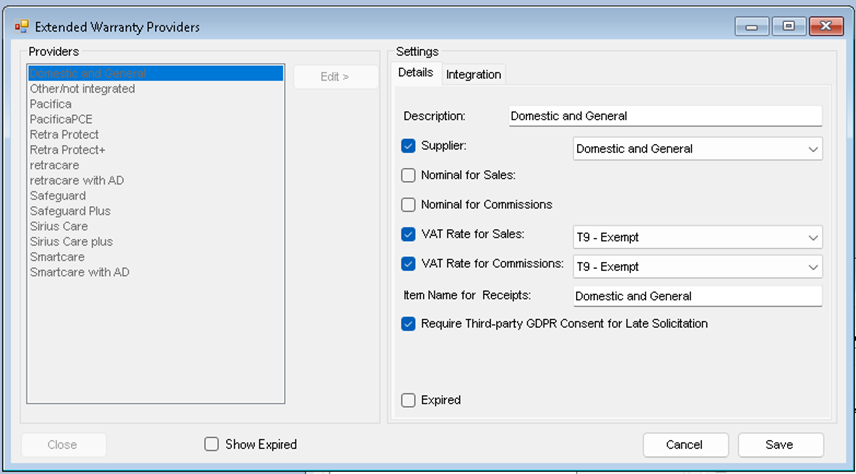Image resolution: width=856 pixels, height=474 pixels.
Task: Open the VAT Rate for Commissions dropdown
Action: (x=698, y=267)
